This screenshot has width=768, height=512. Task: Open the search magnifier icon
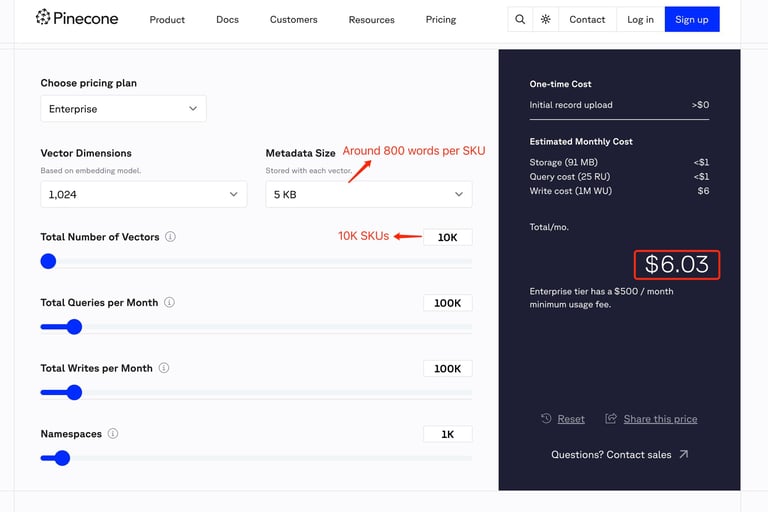pyautogui.click(x=520, y=20)
